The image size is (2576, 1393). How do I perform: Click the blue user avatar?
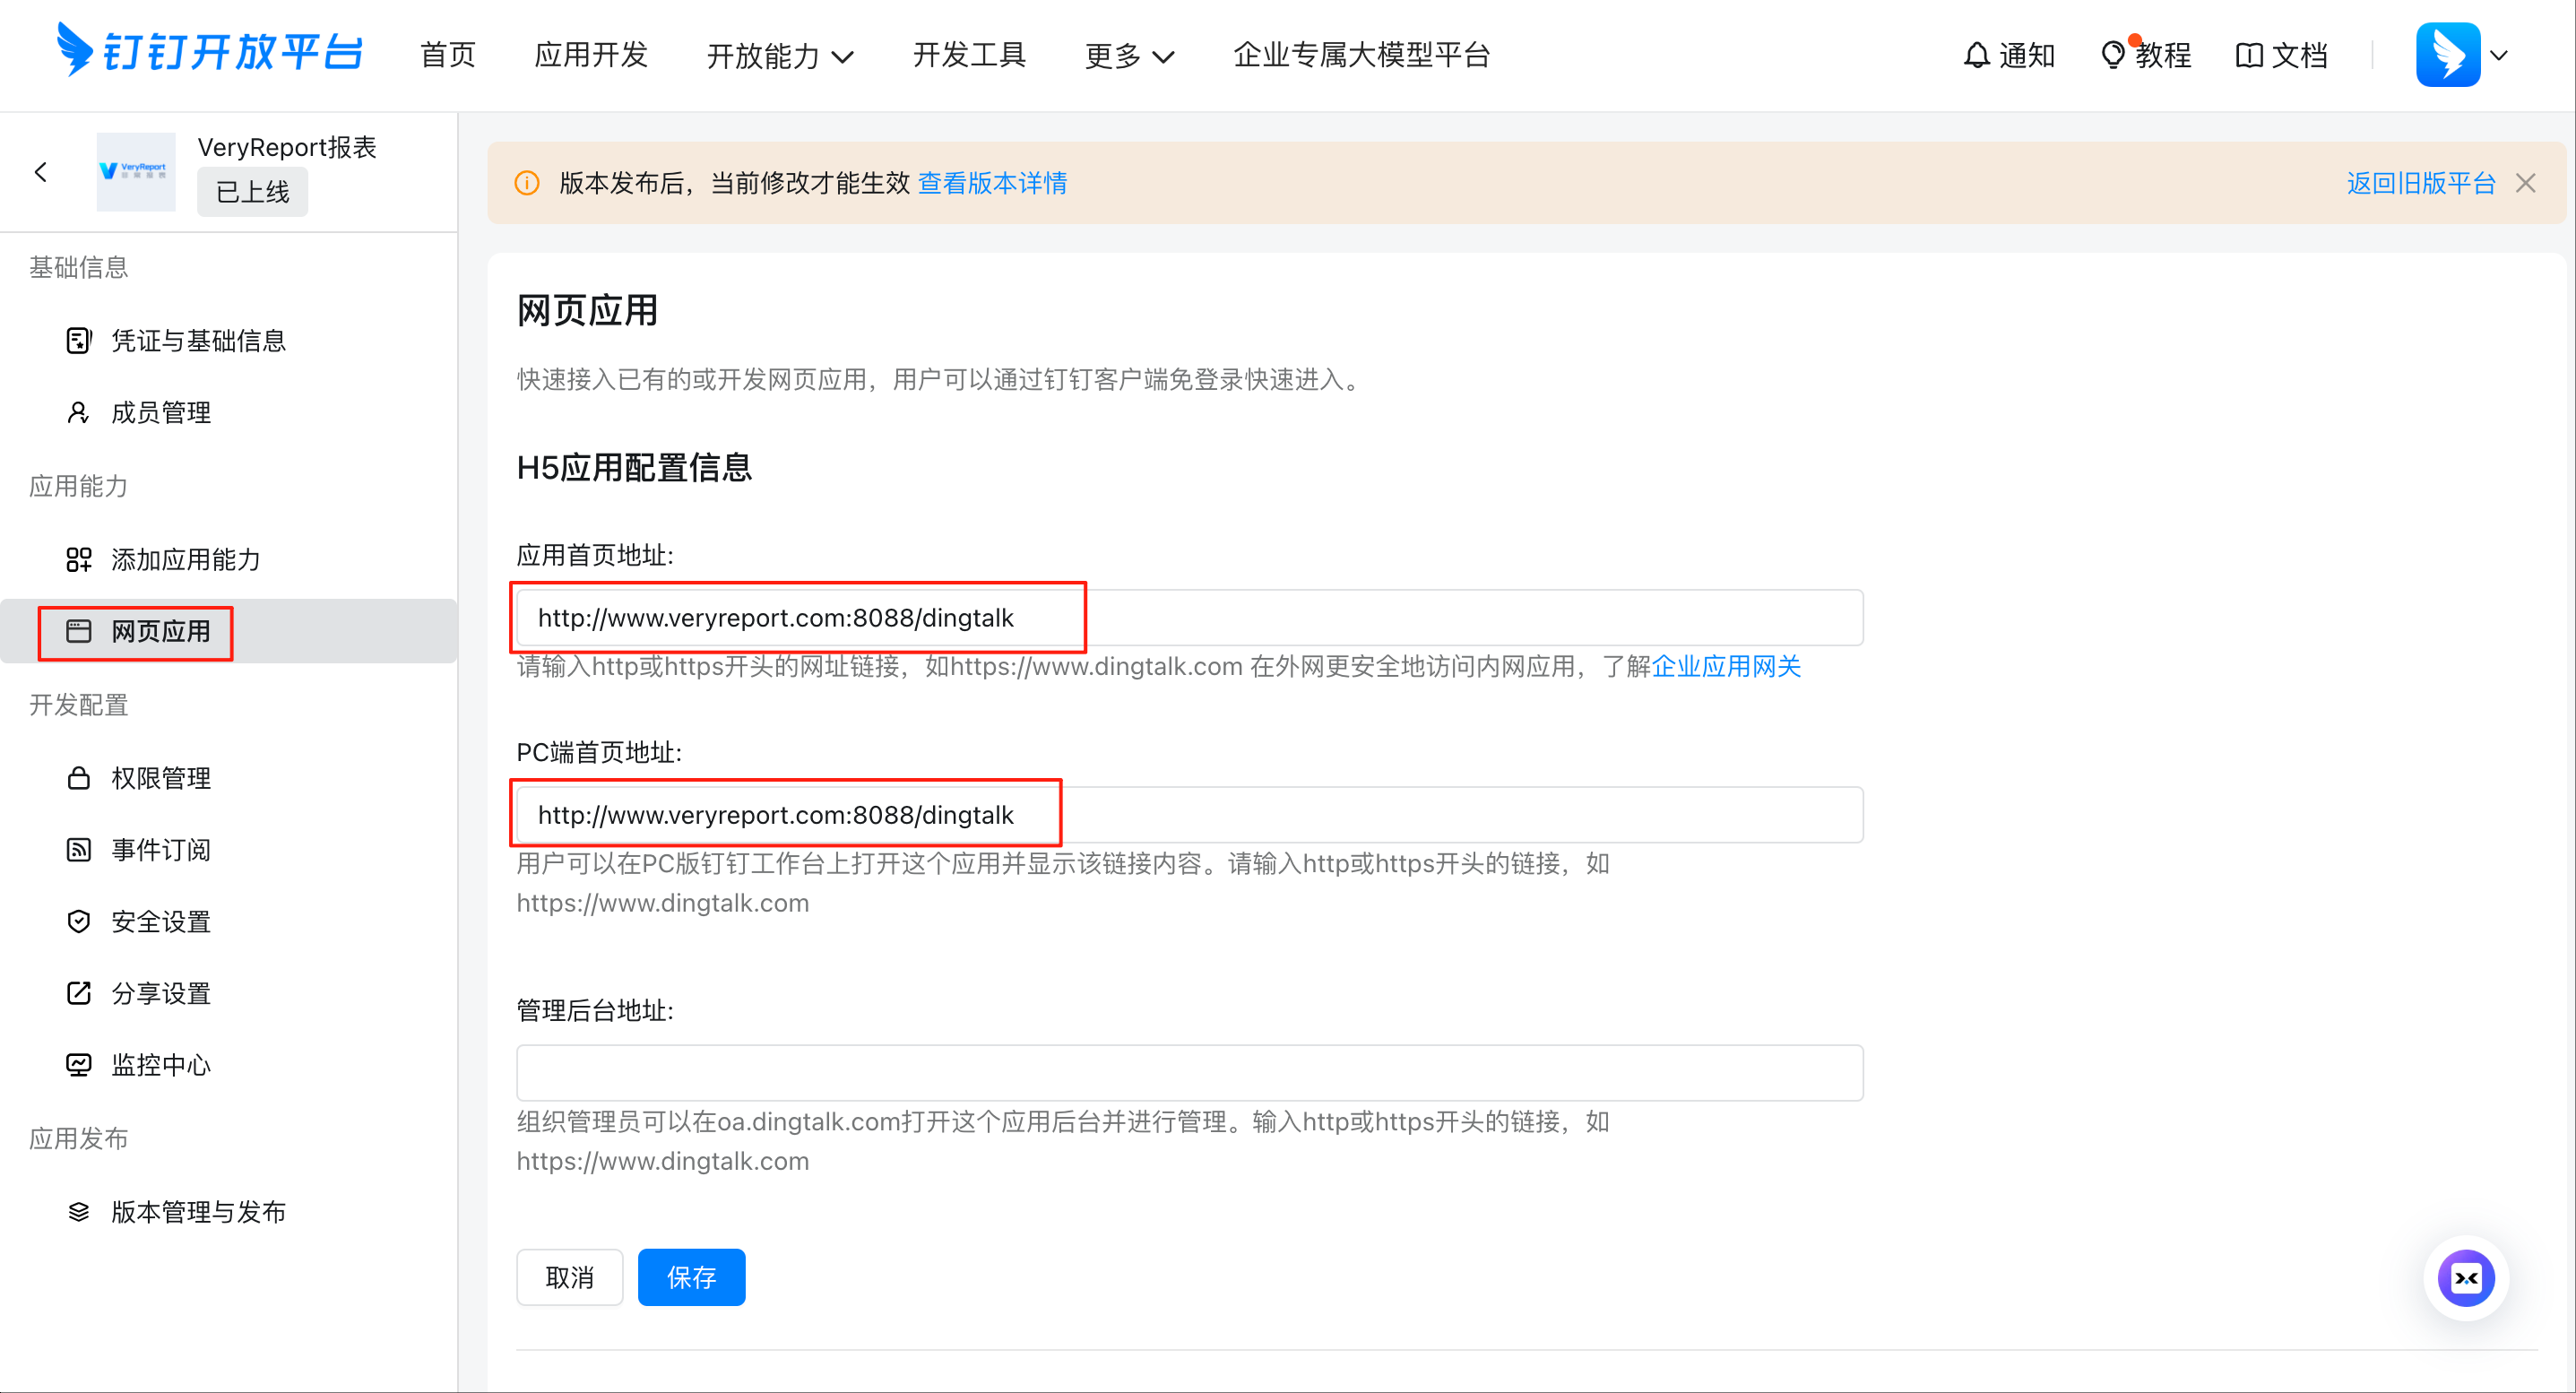tap(2448, 55)
